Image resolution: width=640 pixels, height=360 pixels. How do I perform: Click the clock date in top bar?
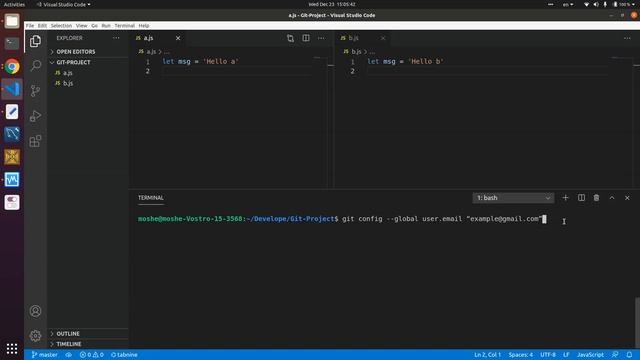pyautogui.click(x=332, y=4)
